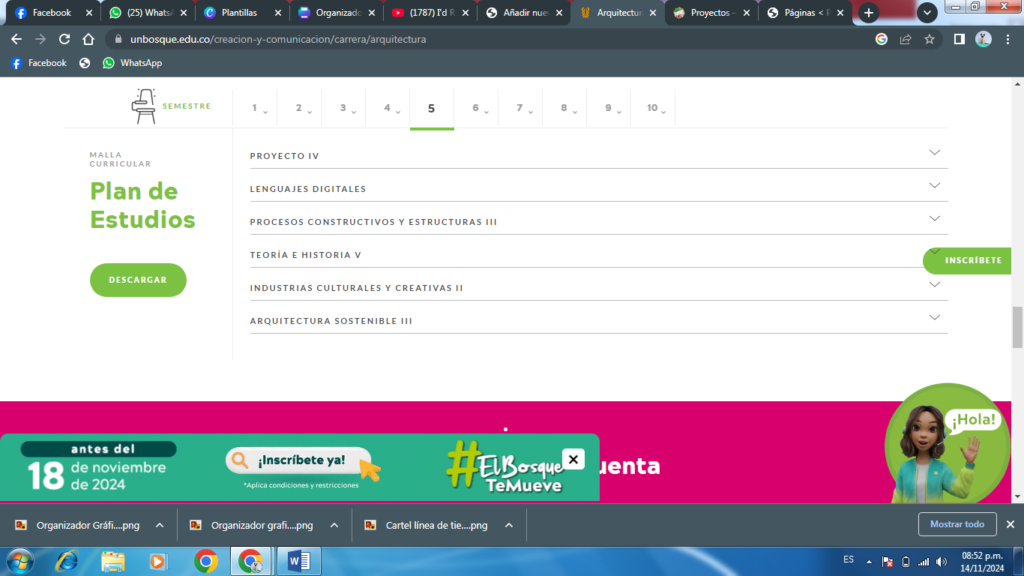Reload the page with the browser refresh icon
This screenshot has height=576, width=1024.
(x=64, y=39)
